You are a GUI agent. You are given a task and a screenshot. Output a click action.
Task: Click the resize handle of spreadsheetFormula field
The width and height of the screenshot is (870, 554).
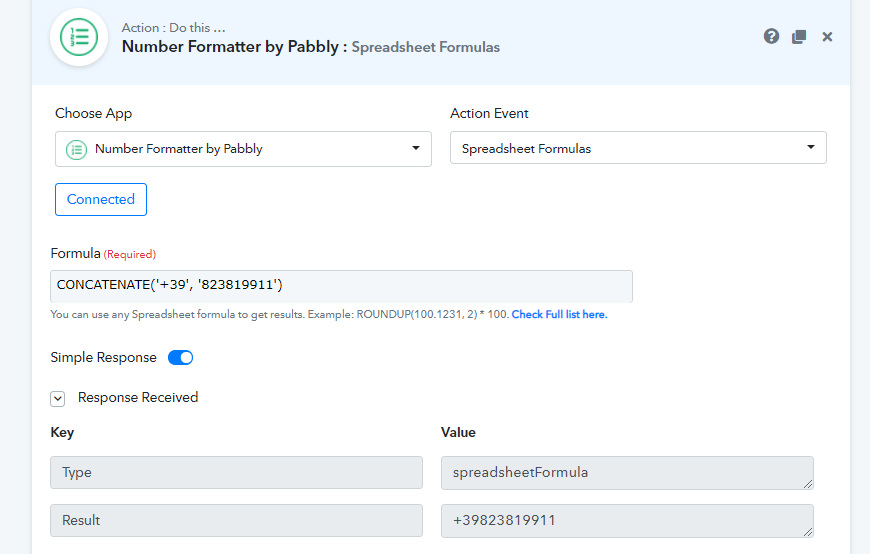808,484
